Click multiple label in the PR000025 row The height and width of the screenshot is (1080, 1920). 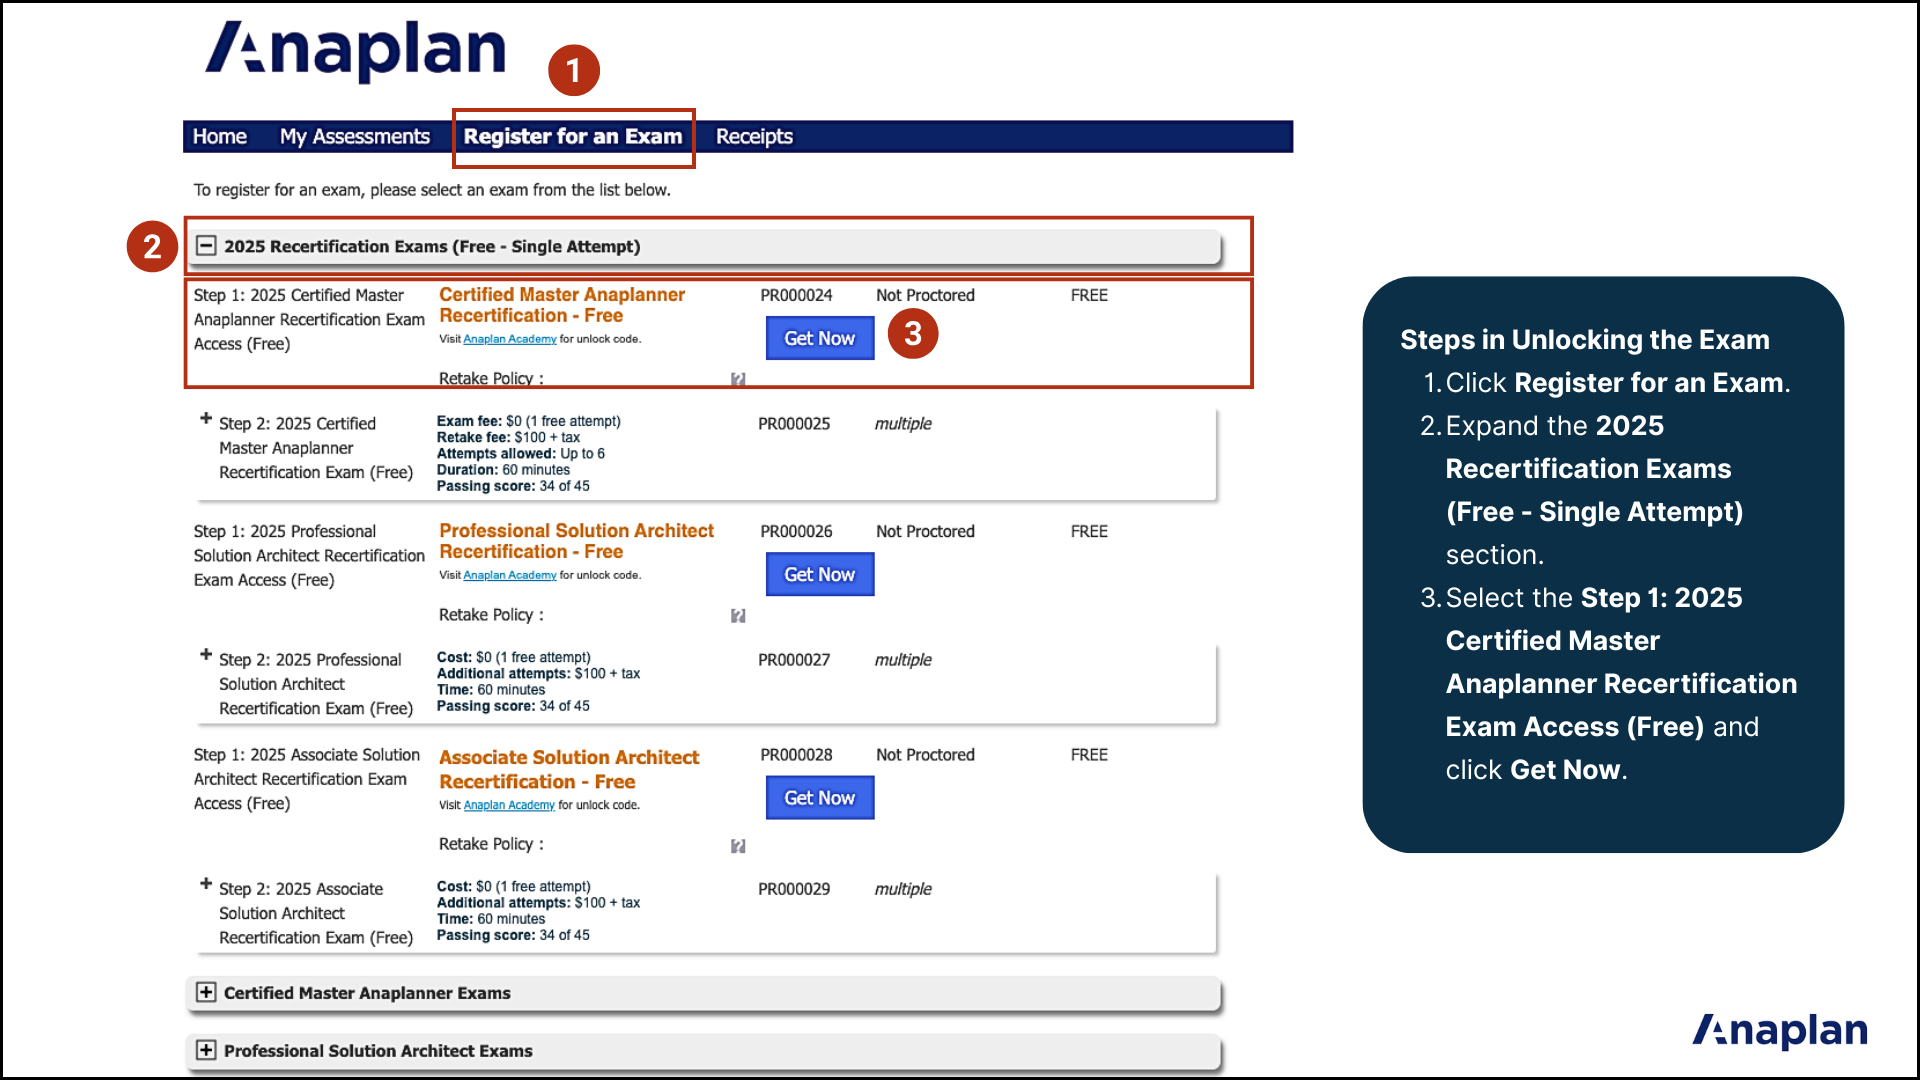(x=903, y=424)
